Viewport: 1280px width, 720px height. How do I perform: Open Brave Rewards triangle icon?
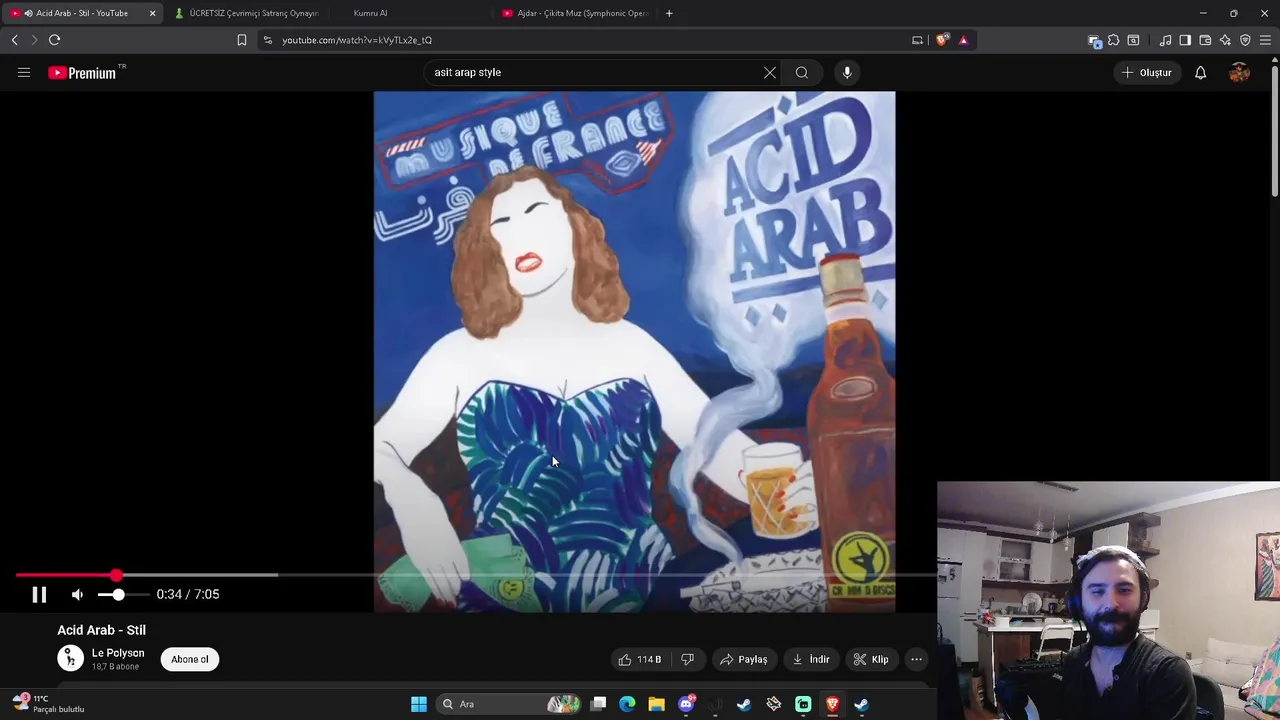[x=963, y=40]
